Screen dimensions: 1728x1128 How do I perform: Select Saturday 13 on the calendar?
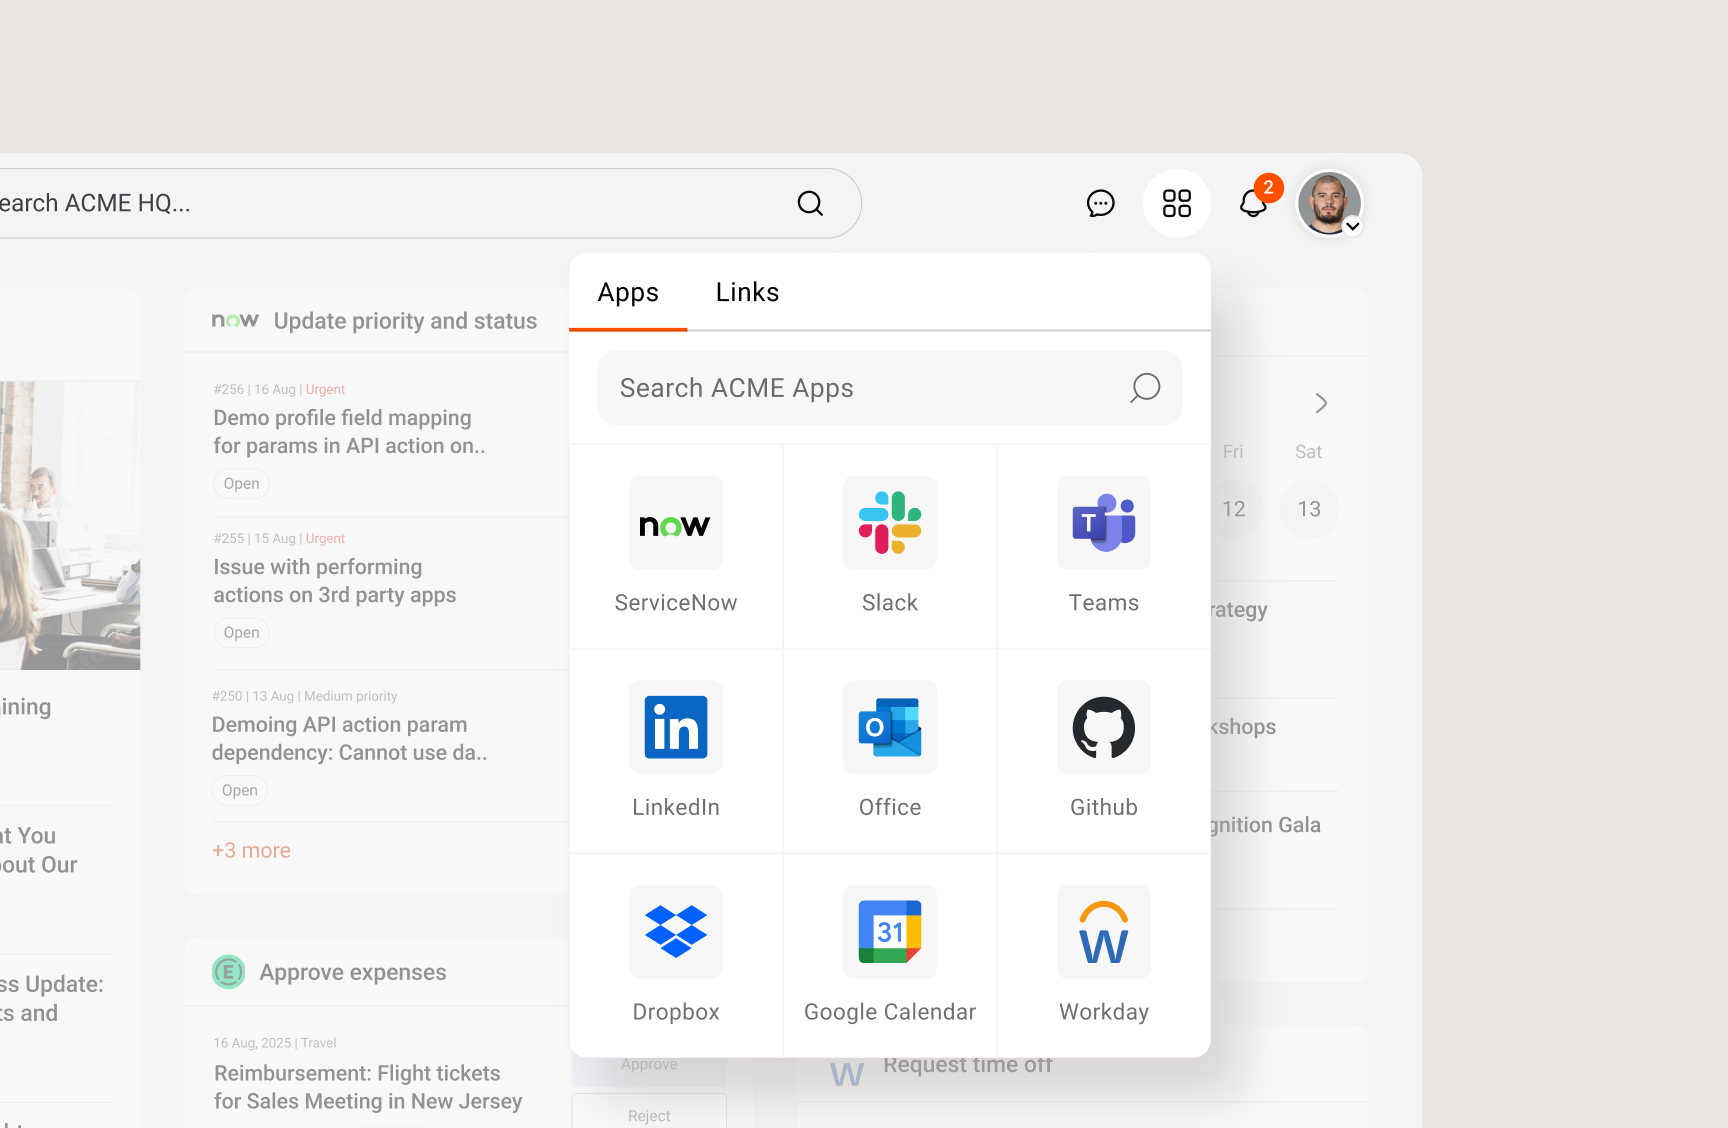tap(1309, 509)
